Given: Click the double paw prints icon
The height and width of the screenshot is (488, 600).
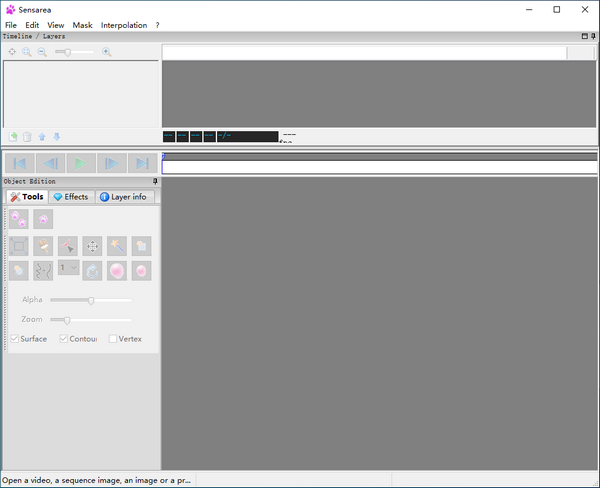Looking at the screenshot, I should (x=19, y=219).
